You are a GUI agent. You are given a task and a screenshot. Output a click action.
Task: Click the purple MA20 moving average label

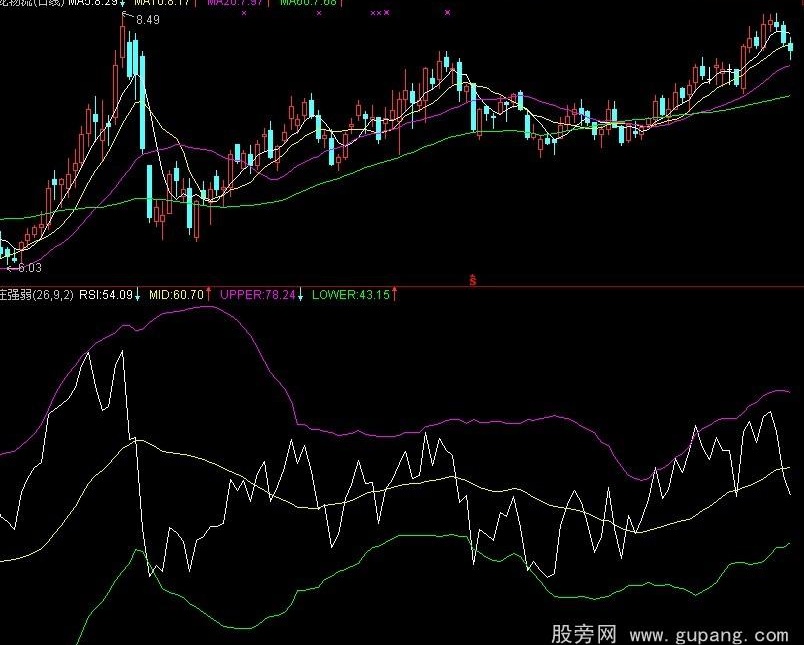[235, 2]
